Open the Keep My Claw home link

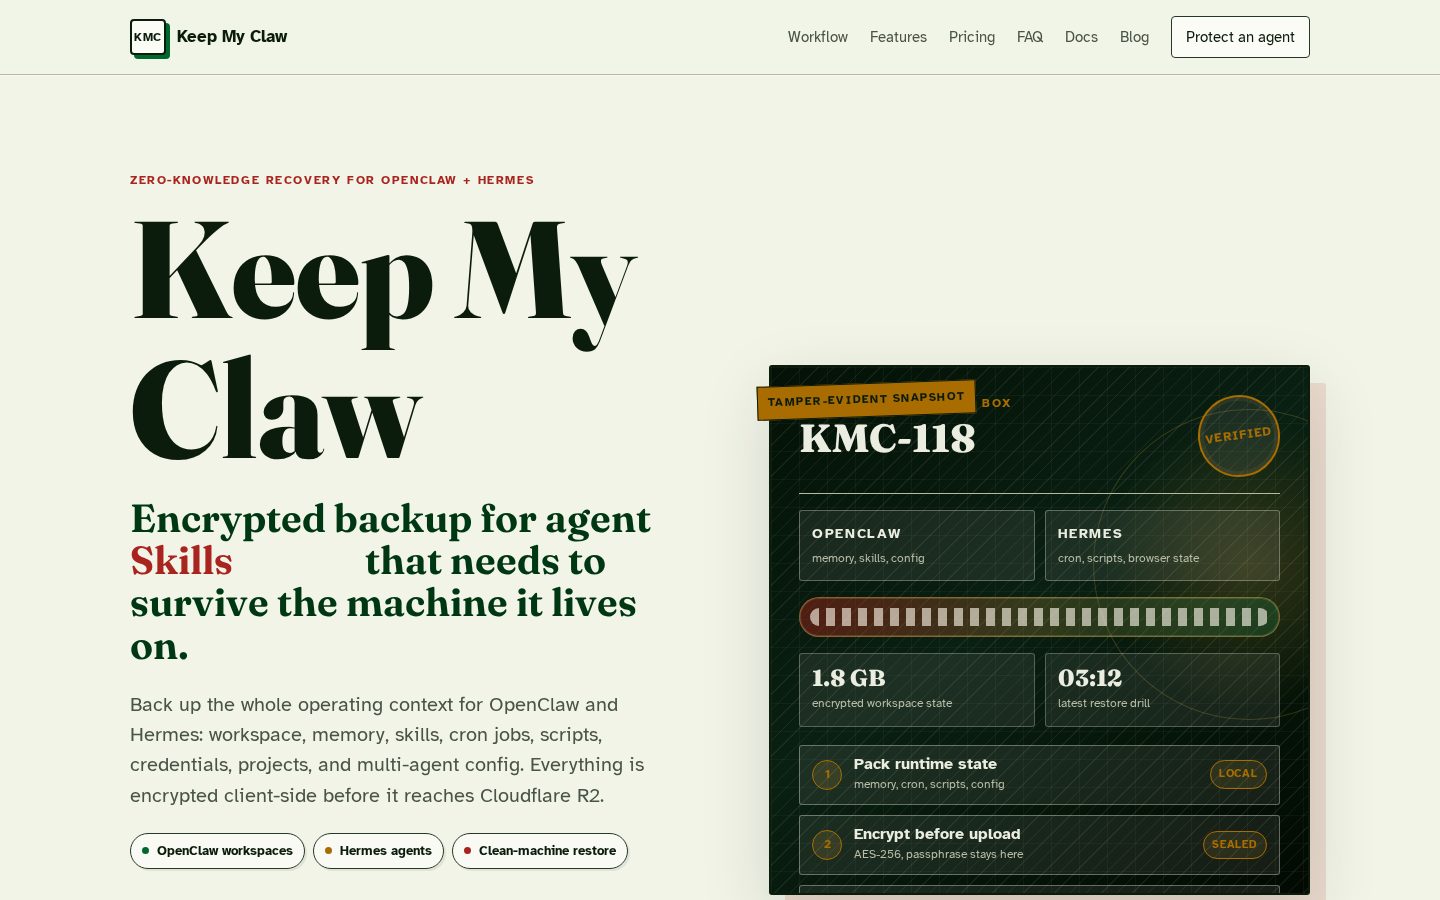[209, 38]
